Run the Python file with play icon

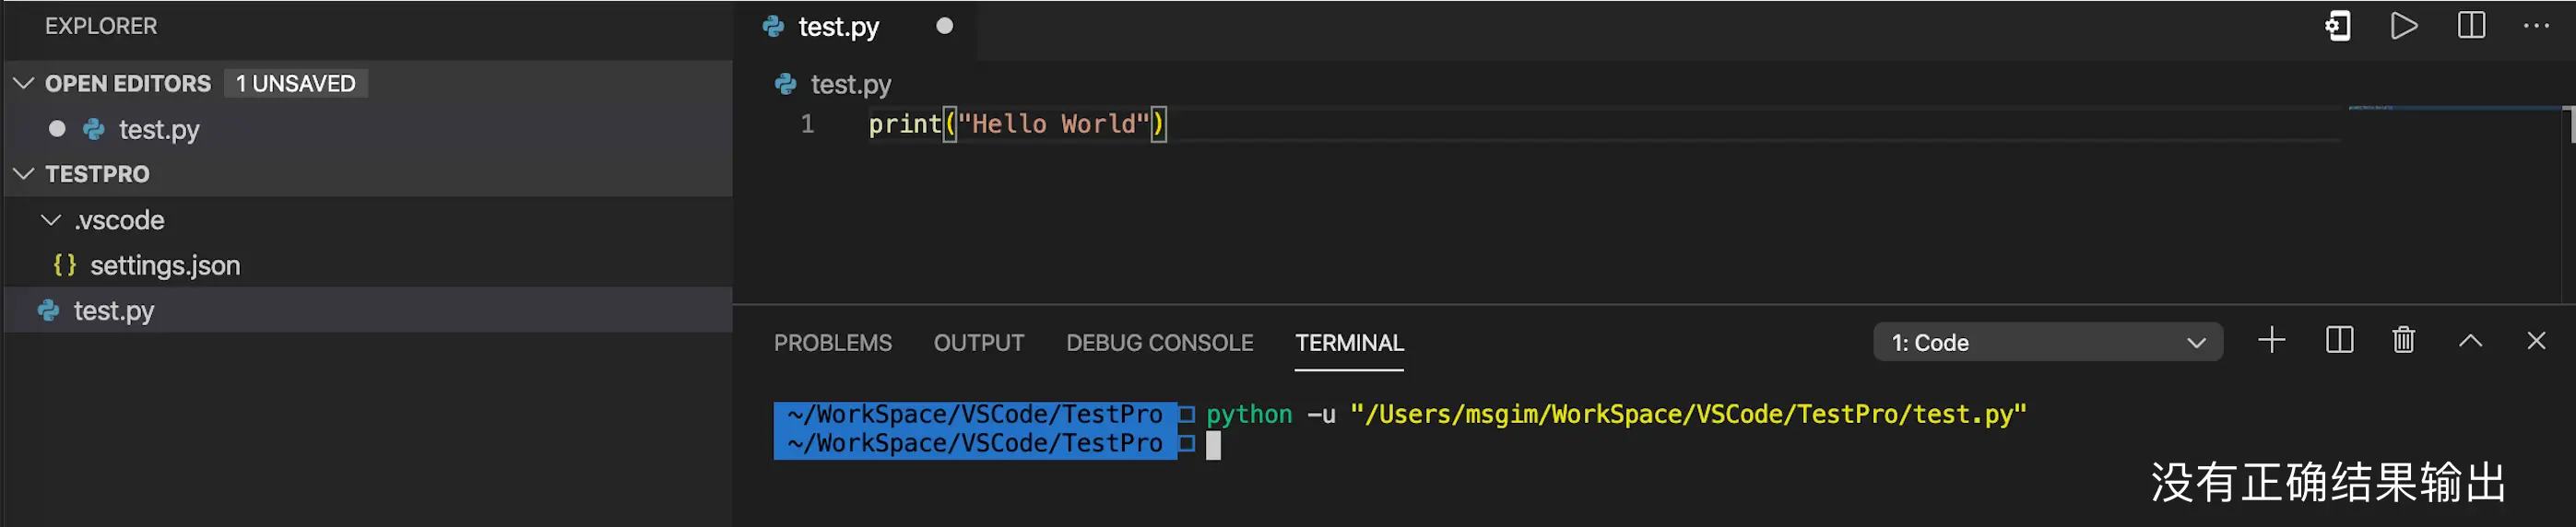pos(2404,26)
